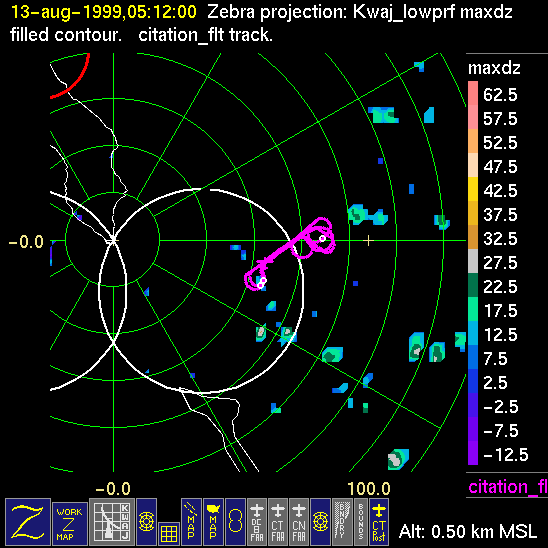Click the figure-eight loop icon
Screen dimensions: 548x548
235,522
